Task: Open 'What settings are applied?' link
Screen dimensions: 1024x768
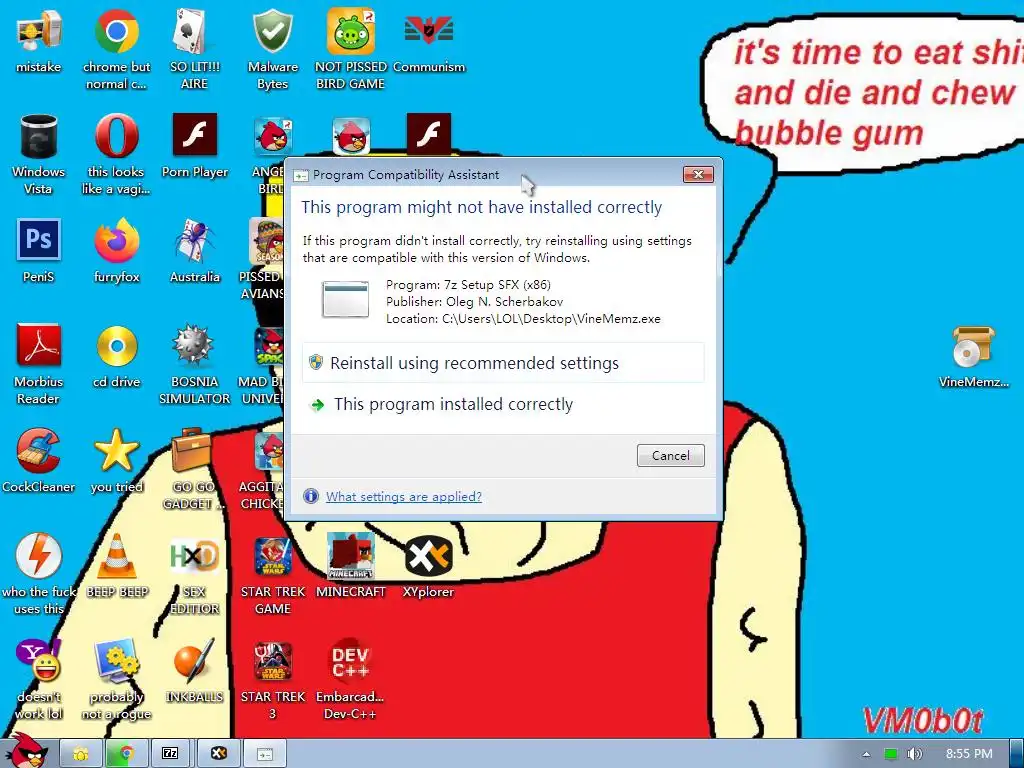Action: 404,496
